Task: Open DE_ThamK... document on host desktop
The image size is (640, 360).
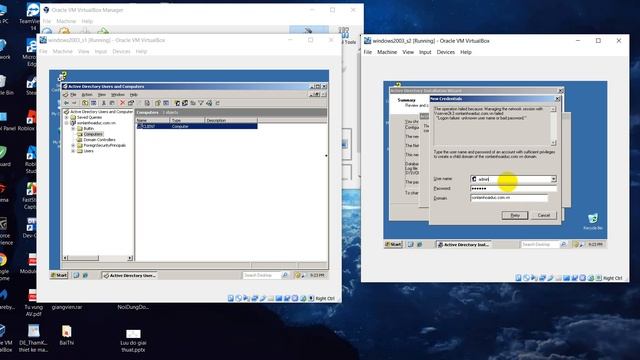Action: point(33,338)
